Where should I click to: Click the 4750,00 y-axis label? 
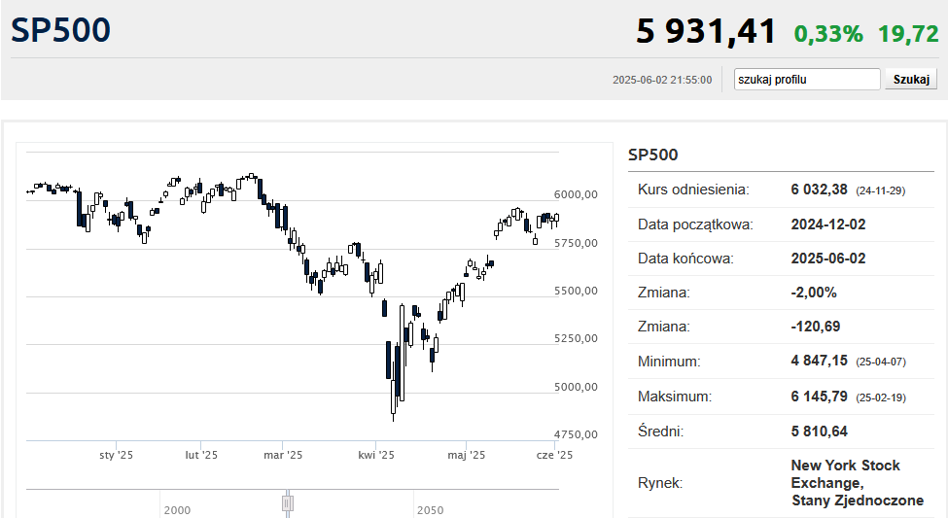click(576, 435)
